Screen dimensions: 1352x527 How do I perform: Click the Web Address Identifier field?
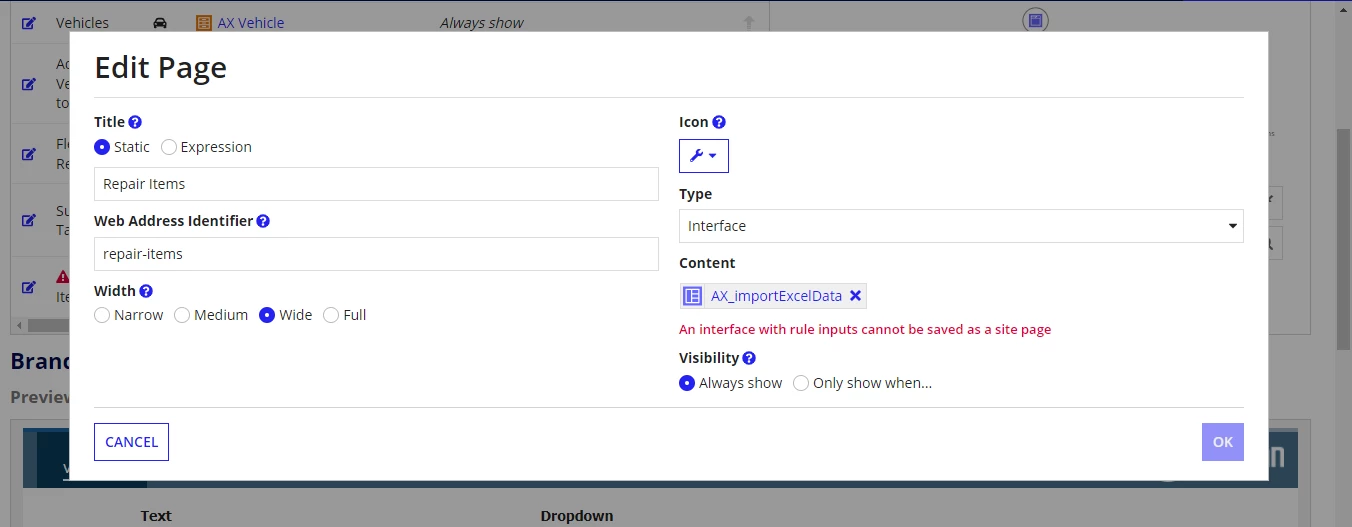(x=376, y=254)
